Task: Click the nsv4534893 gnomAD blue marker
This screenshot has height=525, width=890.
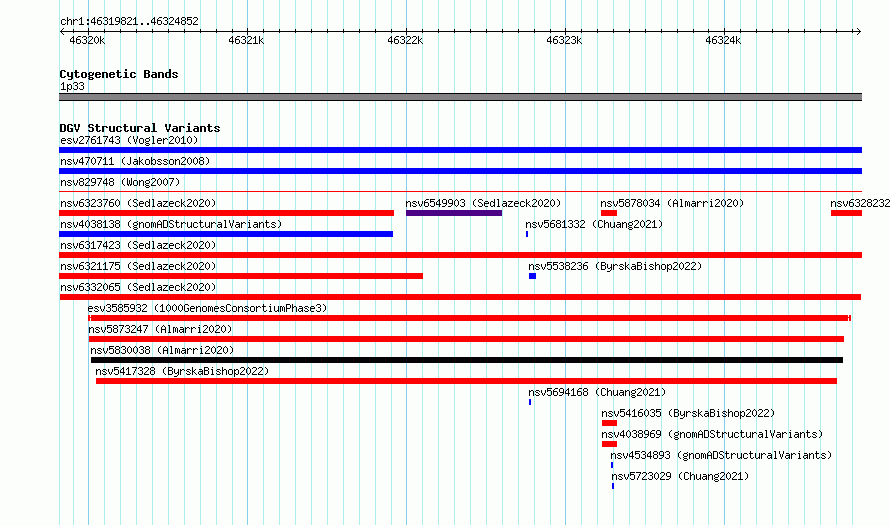Action: pyautogui.click(x=612, y=465)
